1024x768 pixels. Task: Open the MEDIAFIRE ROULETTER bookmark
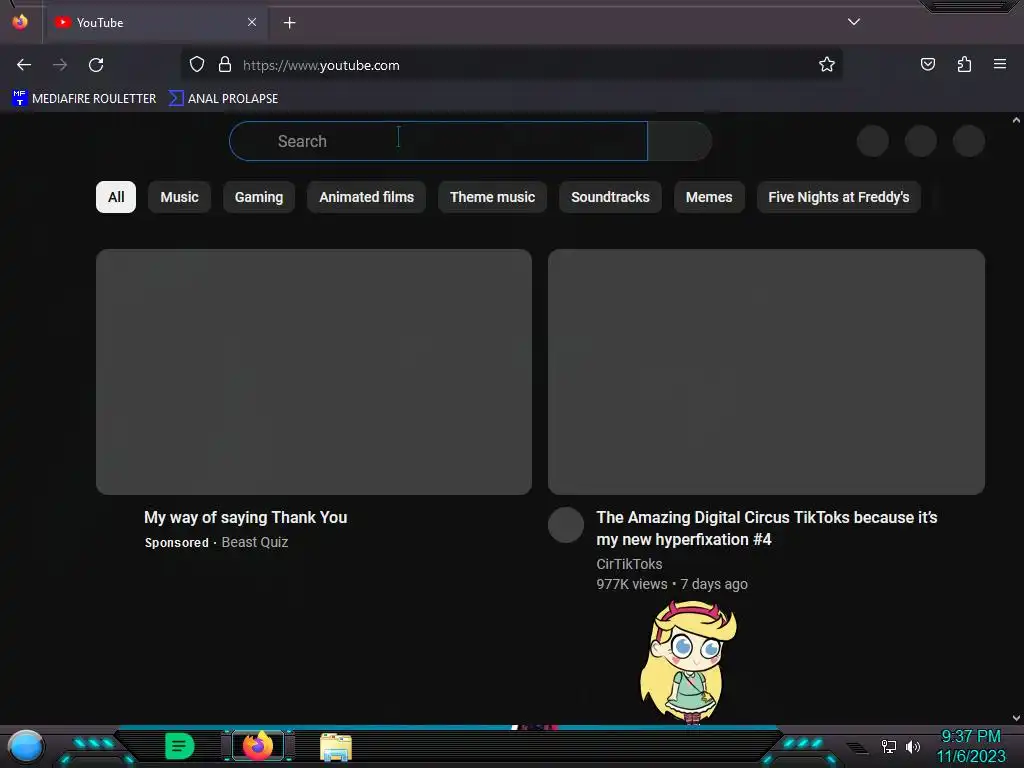pos(84,99)
